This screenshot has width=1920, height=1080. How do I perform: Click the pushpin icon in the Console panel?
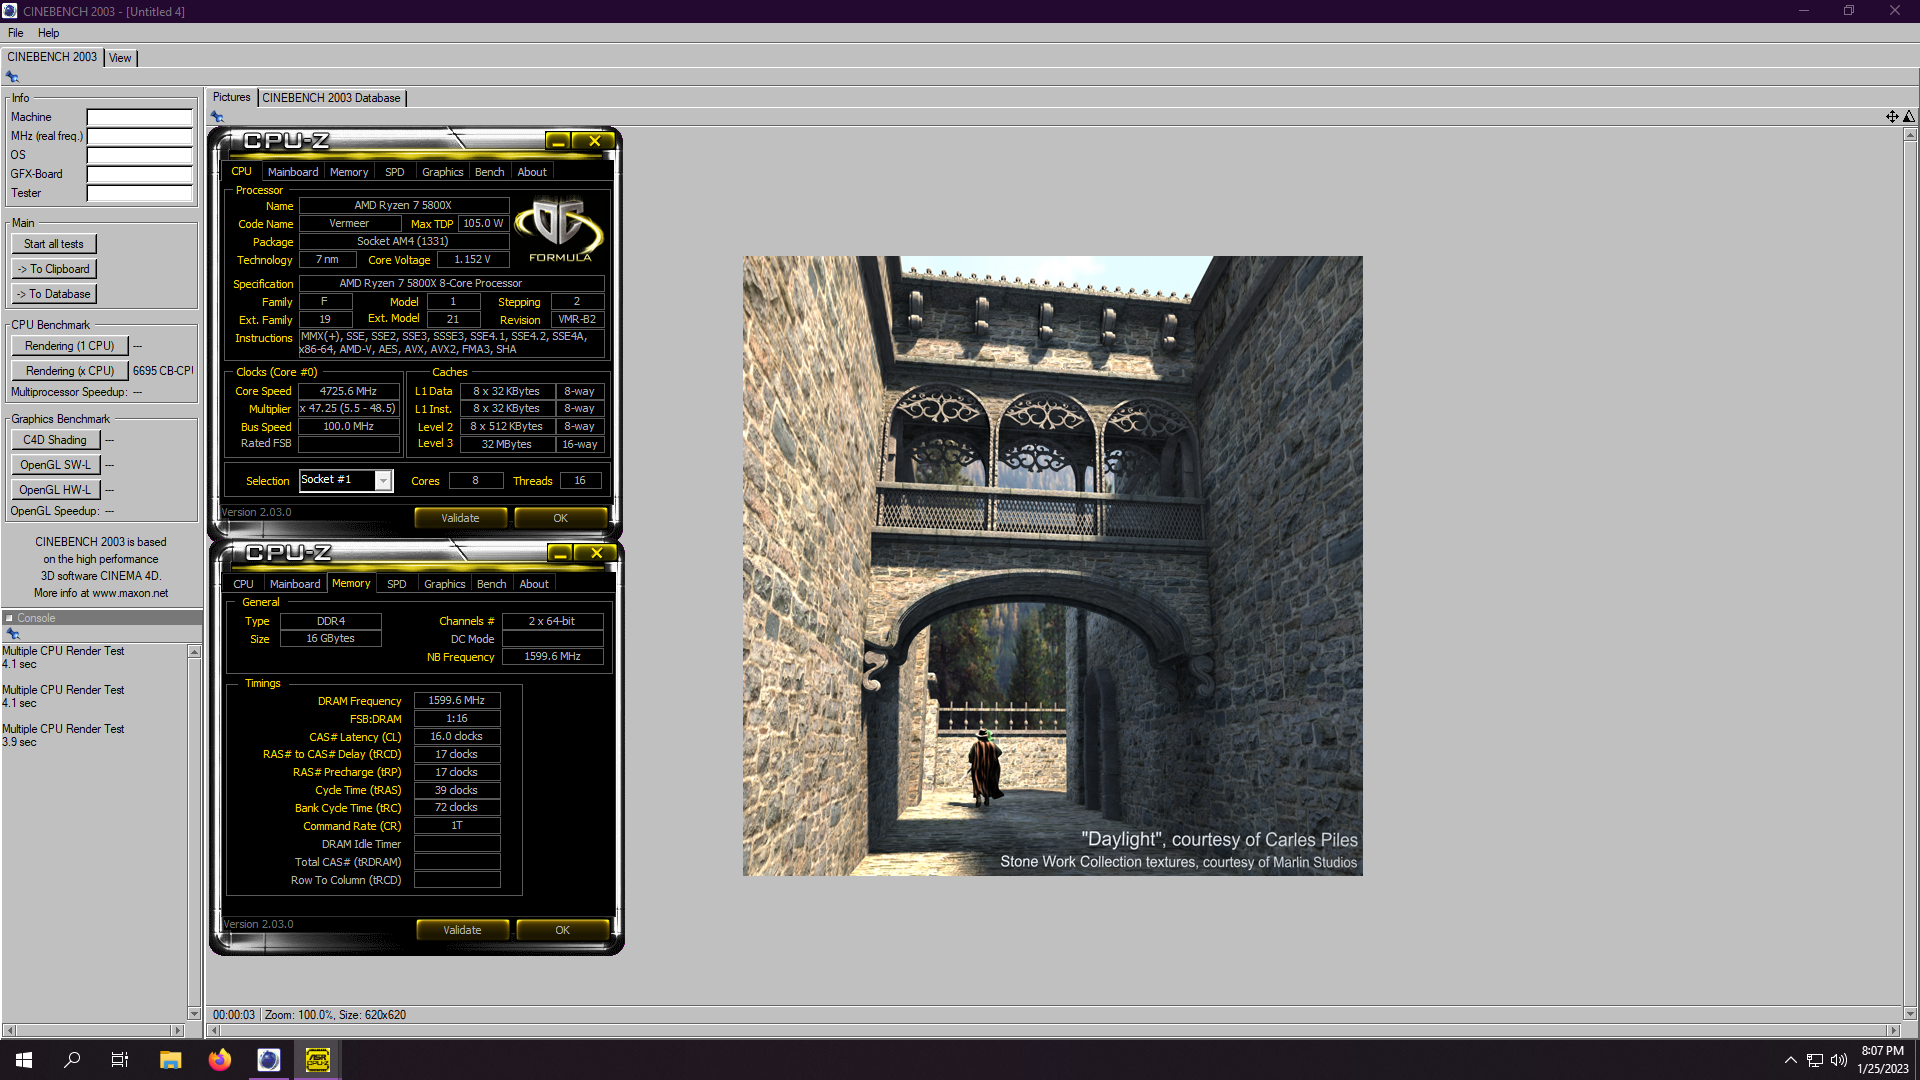(13, 634)
